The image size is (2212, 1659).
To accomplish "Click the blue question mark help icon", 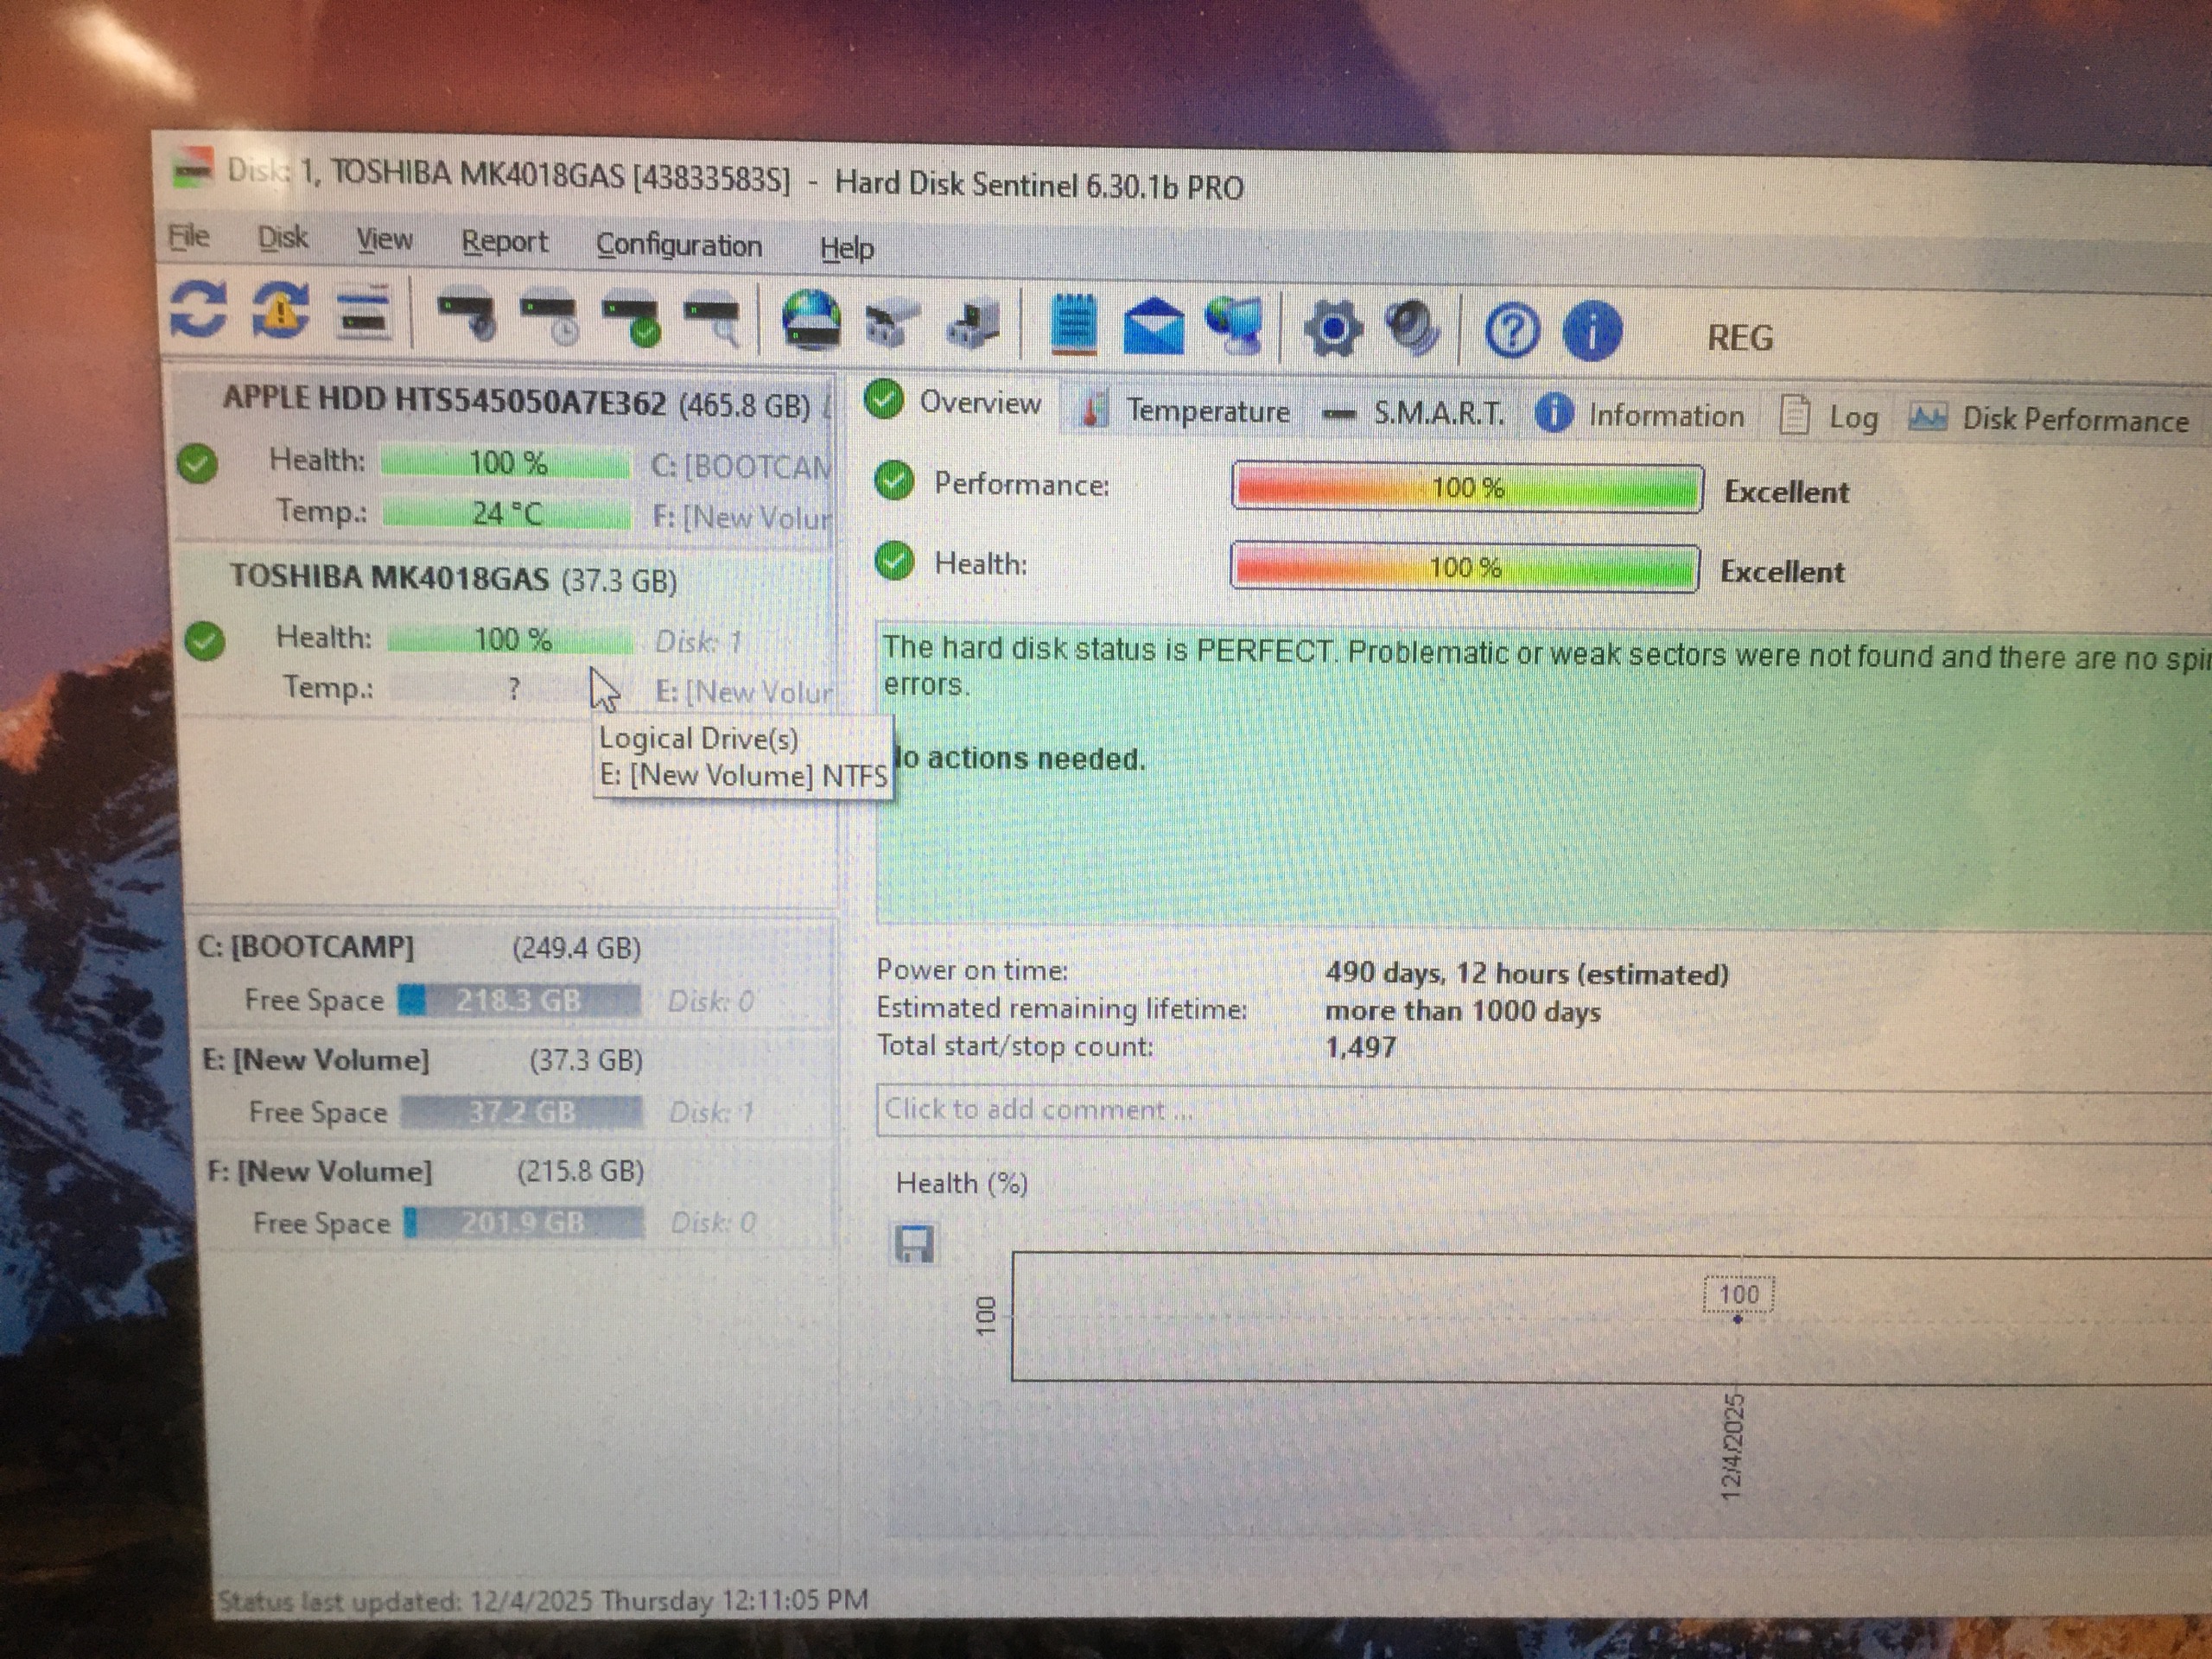I will point(1511,331).
